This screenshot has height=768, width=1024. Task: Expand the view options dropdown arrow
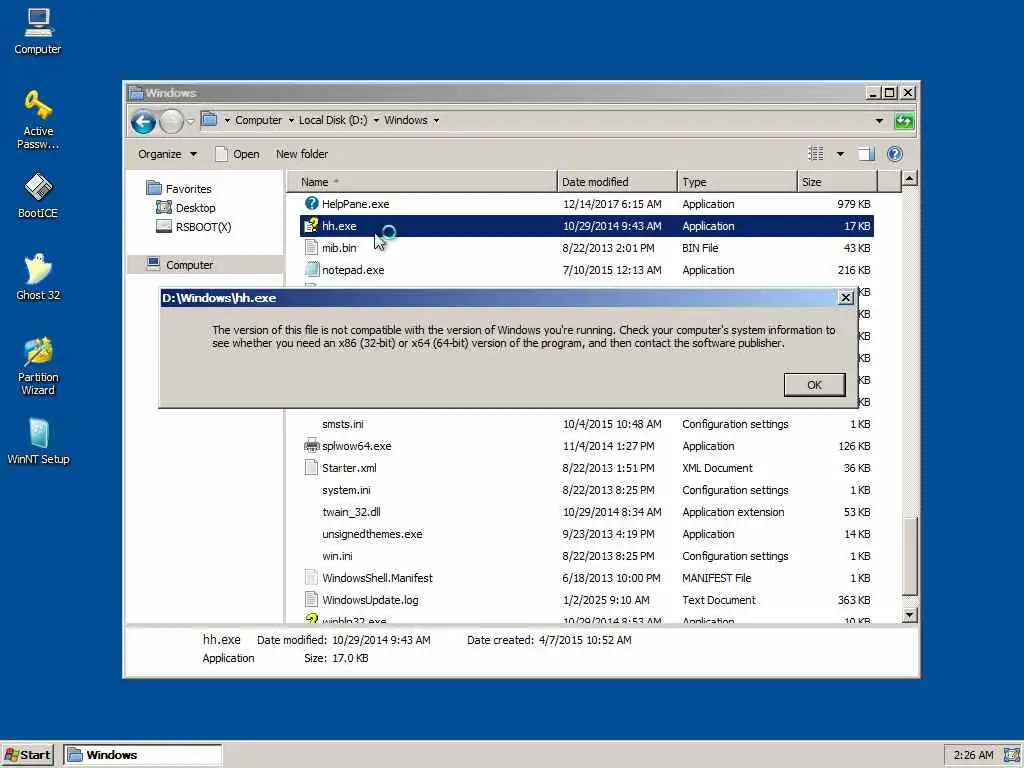click(x=840, y=154)
